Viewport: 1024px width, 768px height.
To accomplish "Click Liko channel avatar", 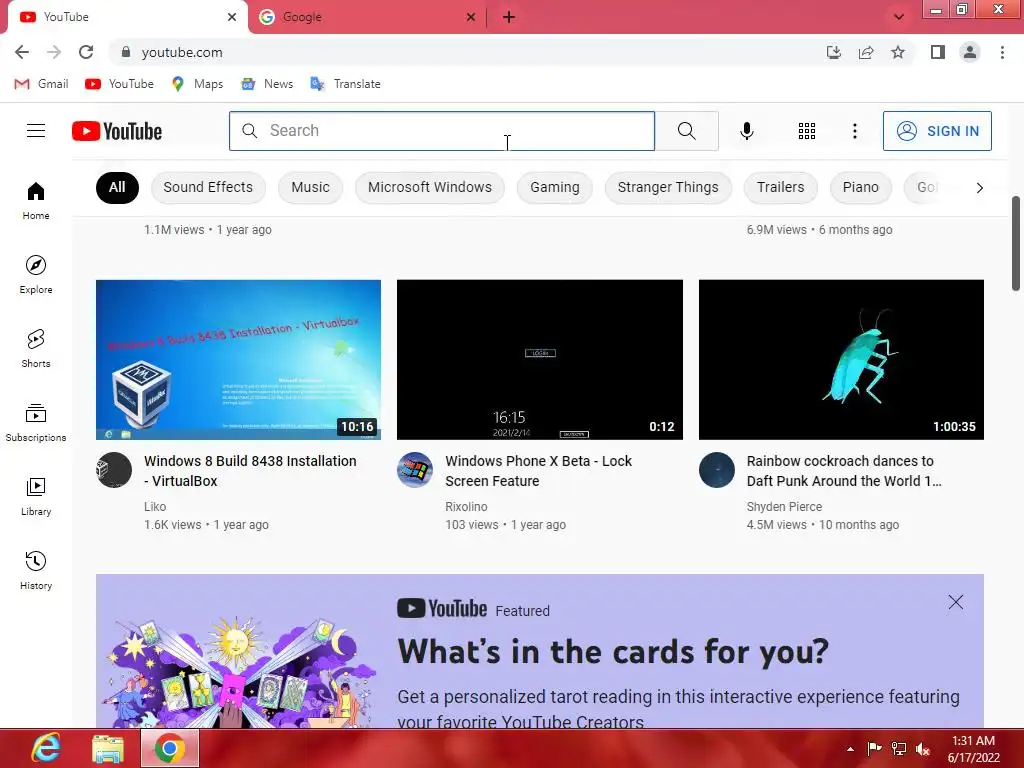I will click(114, 470).
